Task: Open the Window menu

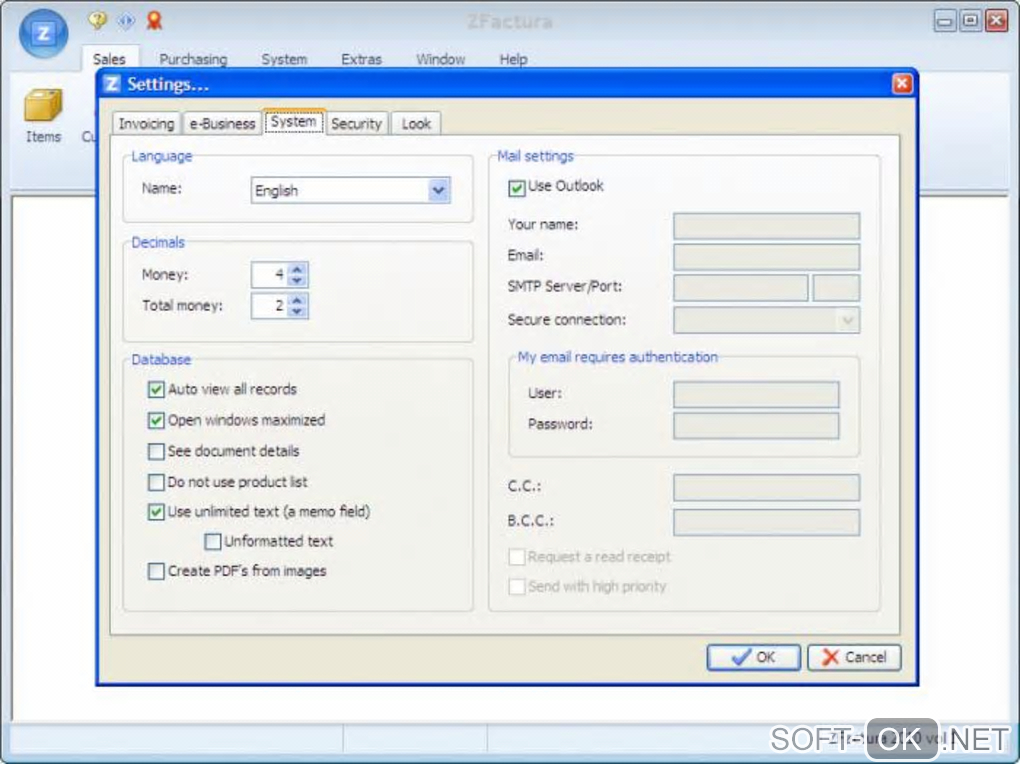Action: click(x=440, y=59)
